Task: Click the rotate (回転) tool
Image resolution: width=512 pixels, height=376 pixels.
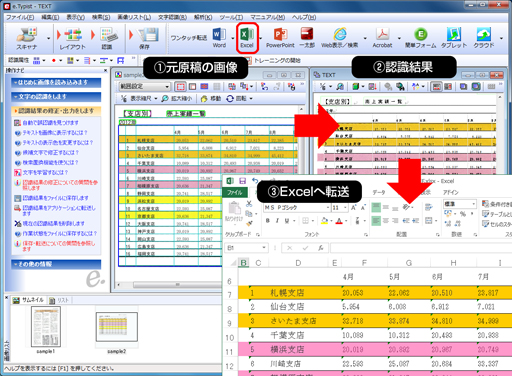Action: tap(237, 99)
